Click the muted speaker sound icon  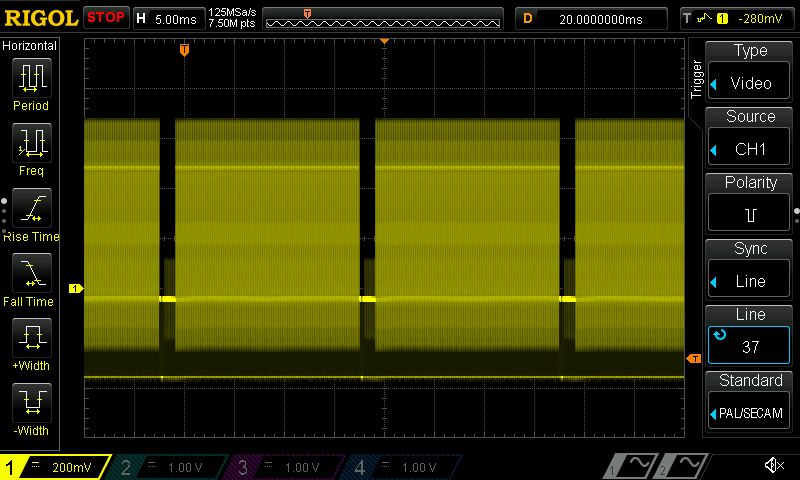[774, 465]
